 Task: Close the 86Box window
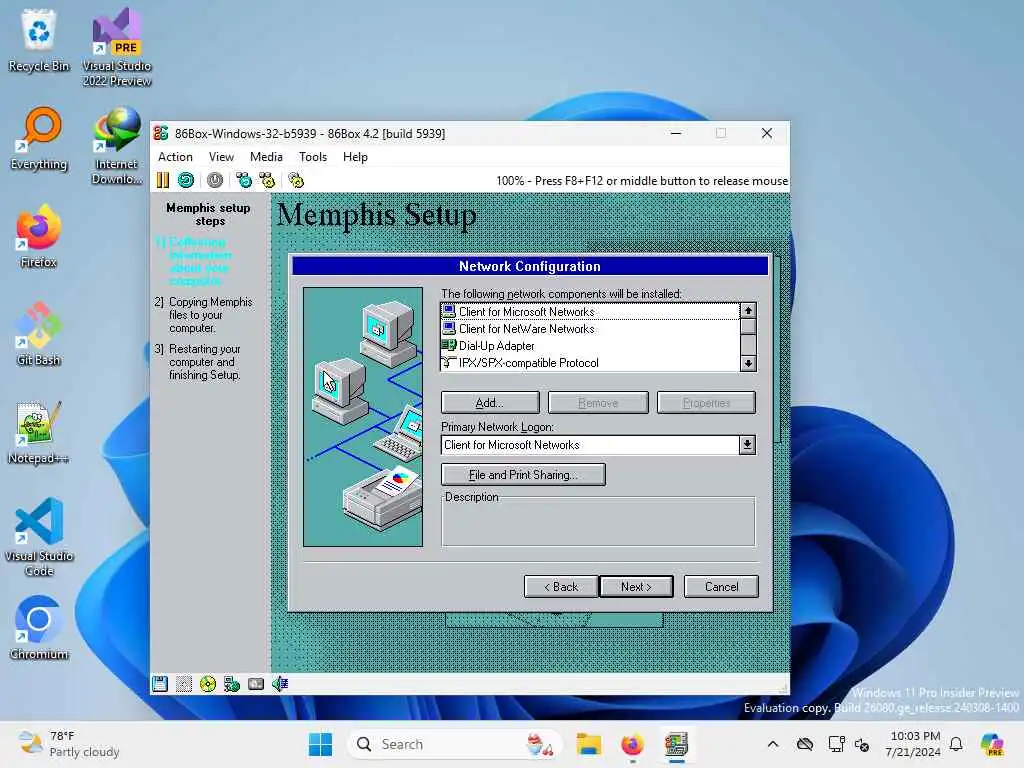pyautogui.click(x=767, y=133)
